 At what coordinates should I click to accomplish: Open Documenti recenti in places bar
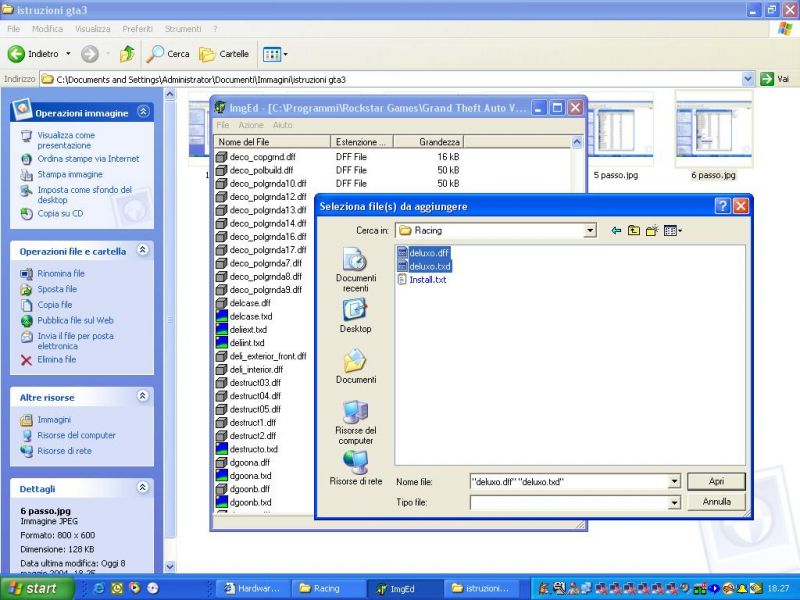pyautogui.click(x=356, y=270)
